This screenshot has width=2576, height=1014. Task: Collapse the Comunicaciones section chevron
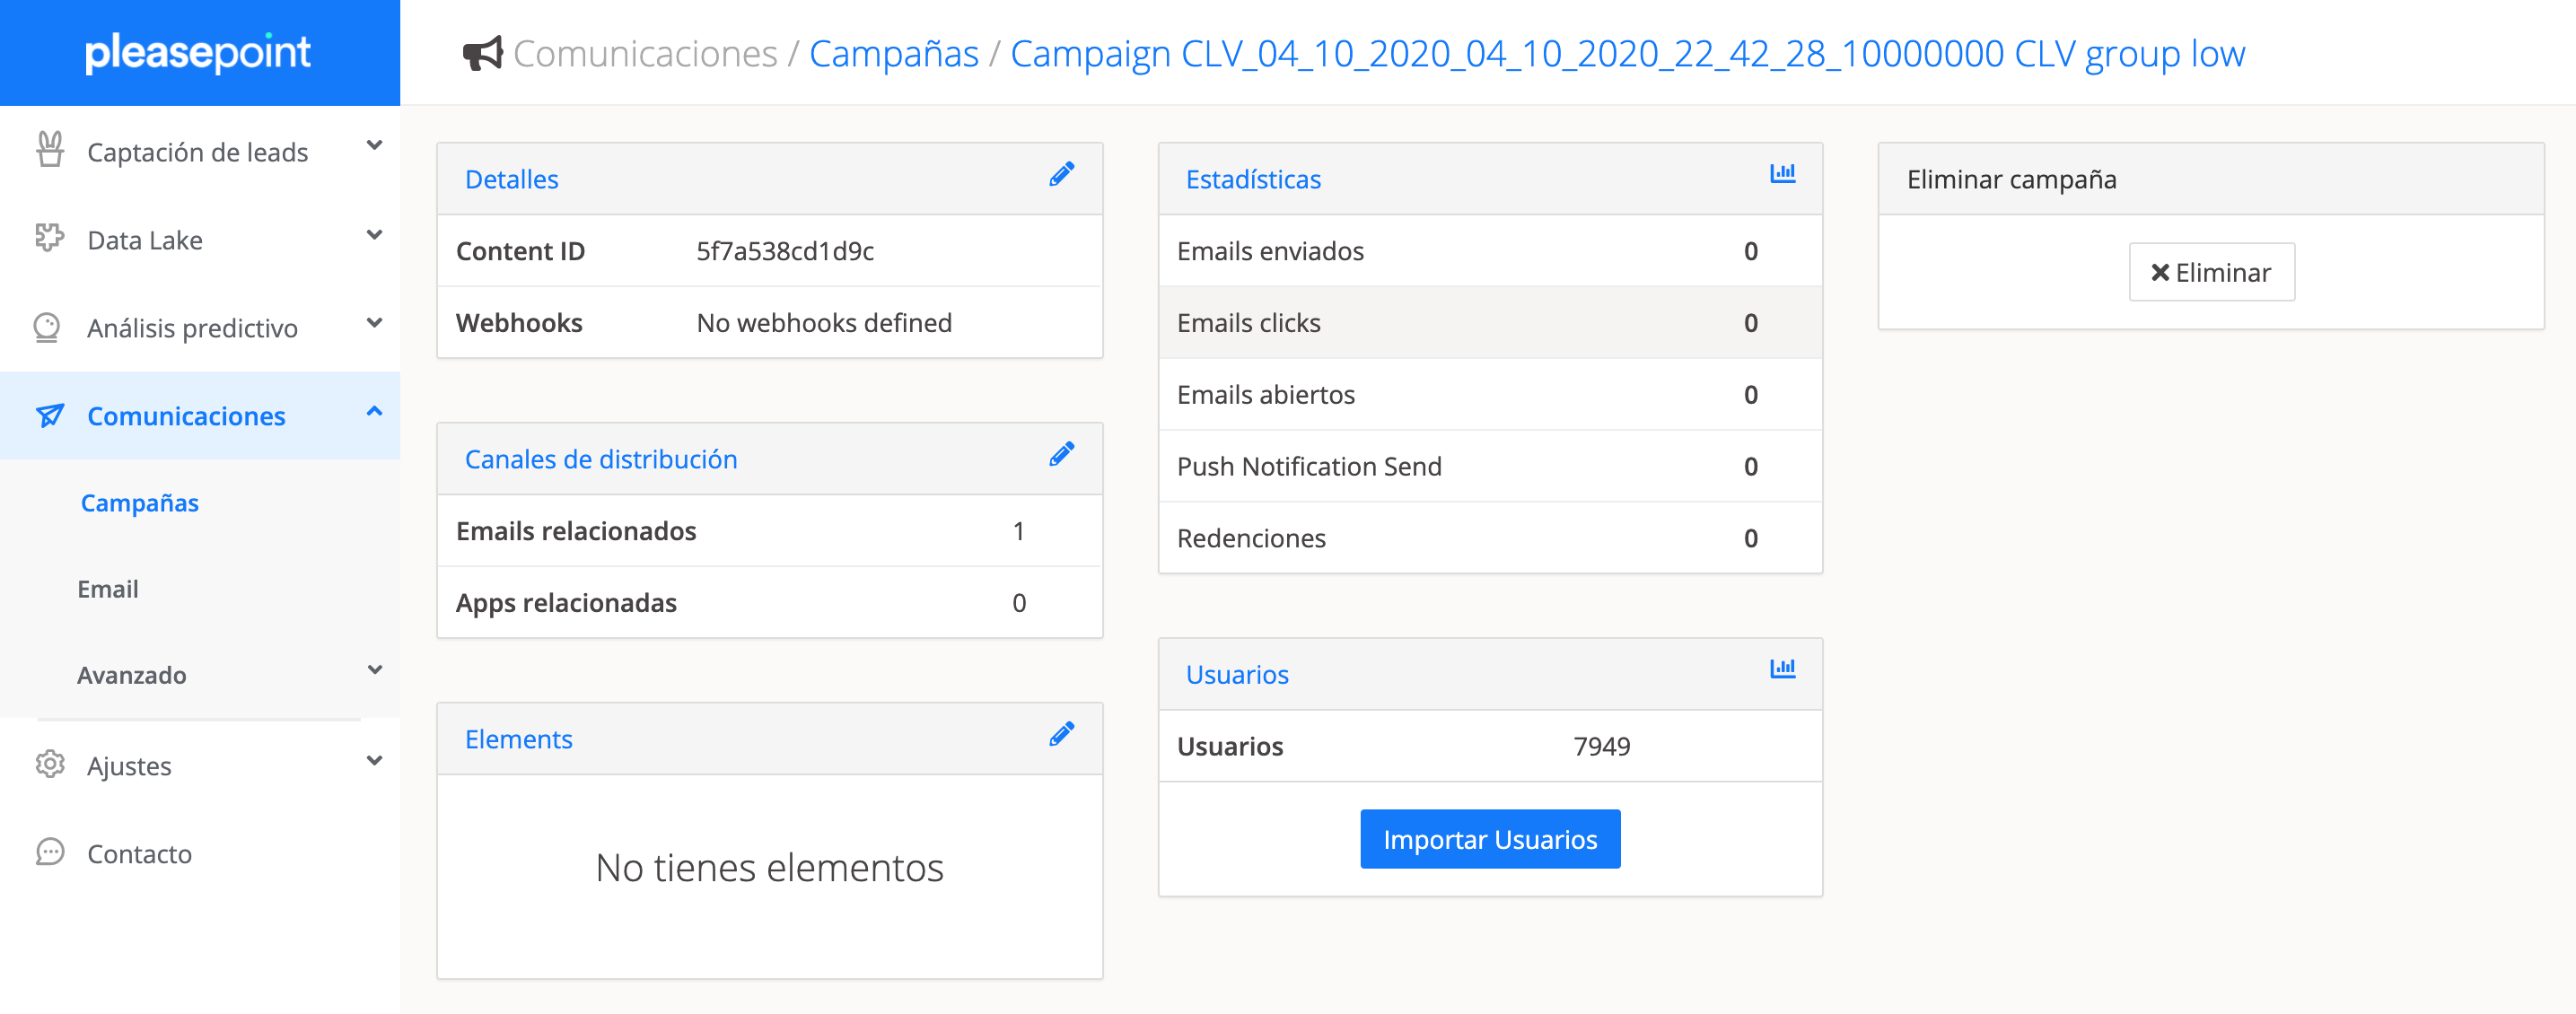tap(374, 412)
